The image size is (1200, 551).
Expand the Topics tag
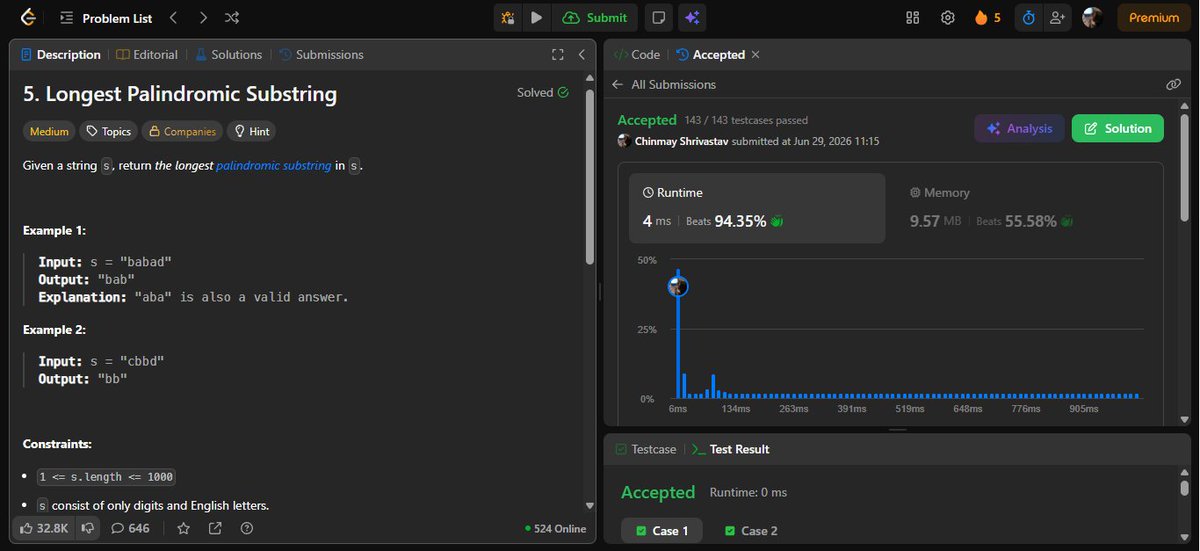click(108, 131)
